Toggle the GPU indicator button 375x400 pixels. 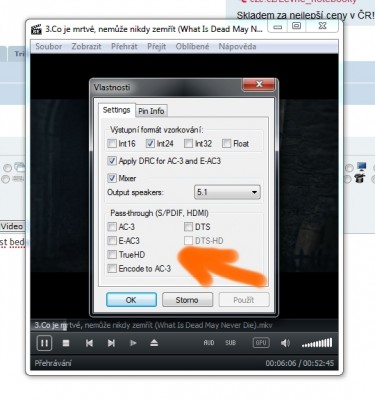coord(261,343)
